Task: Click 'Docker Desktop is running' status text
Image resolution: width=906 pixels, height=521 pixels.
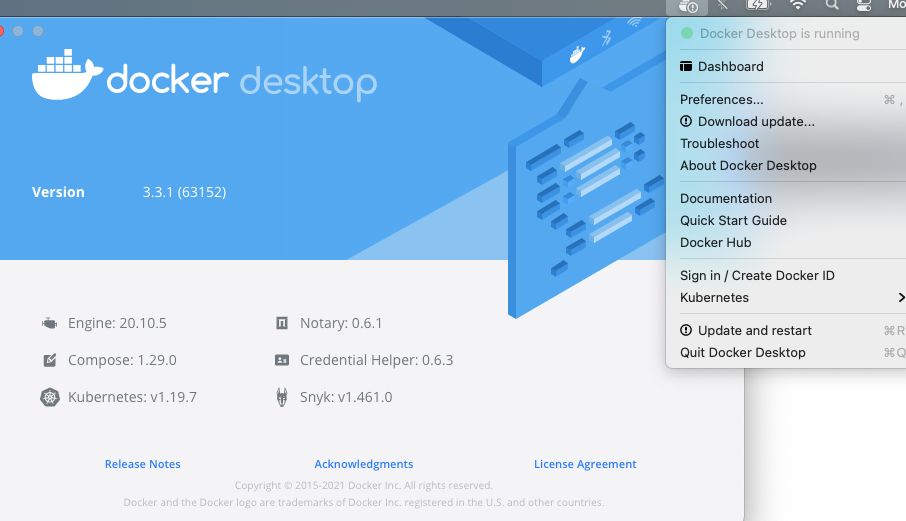Action: (779, 34)
